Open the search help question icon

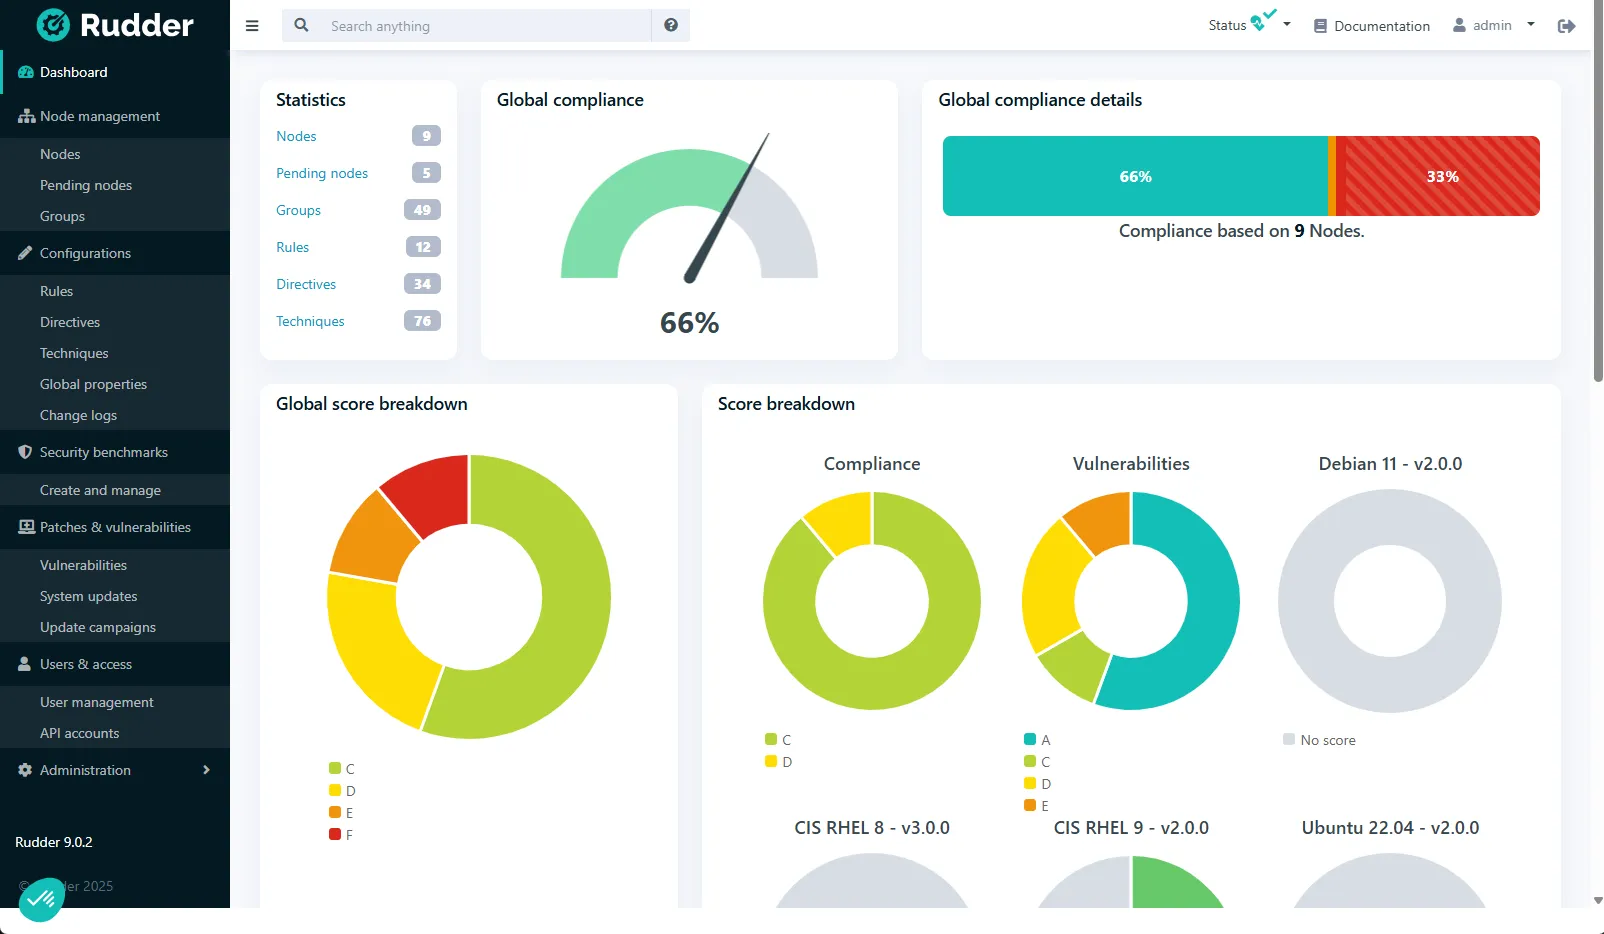(x=671, y=26)
